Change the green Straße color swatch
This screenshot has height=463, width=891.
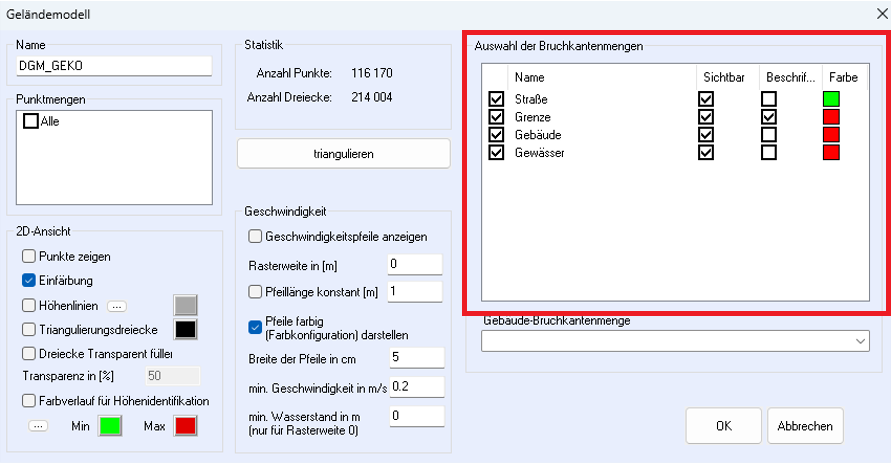point(831,99)
